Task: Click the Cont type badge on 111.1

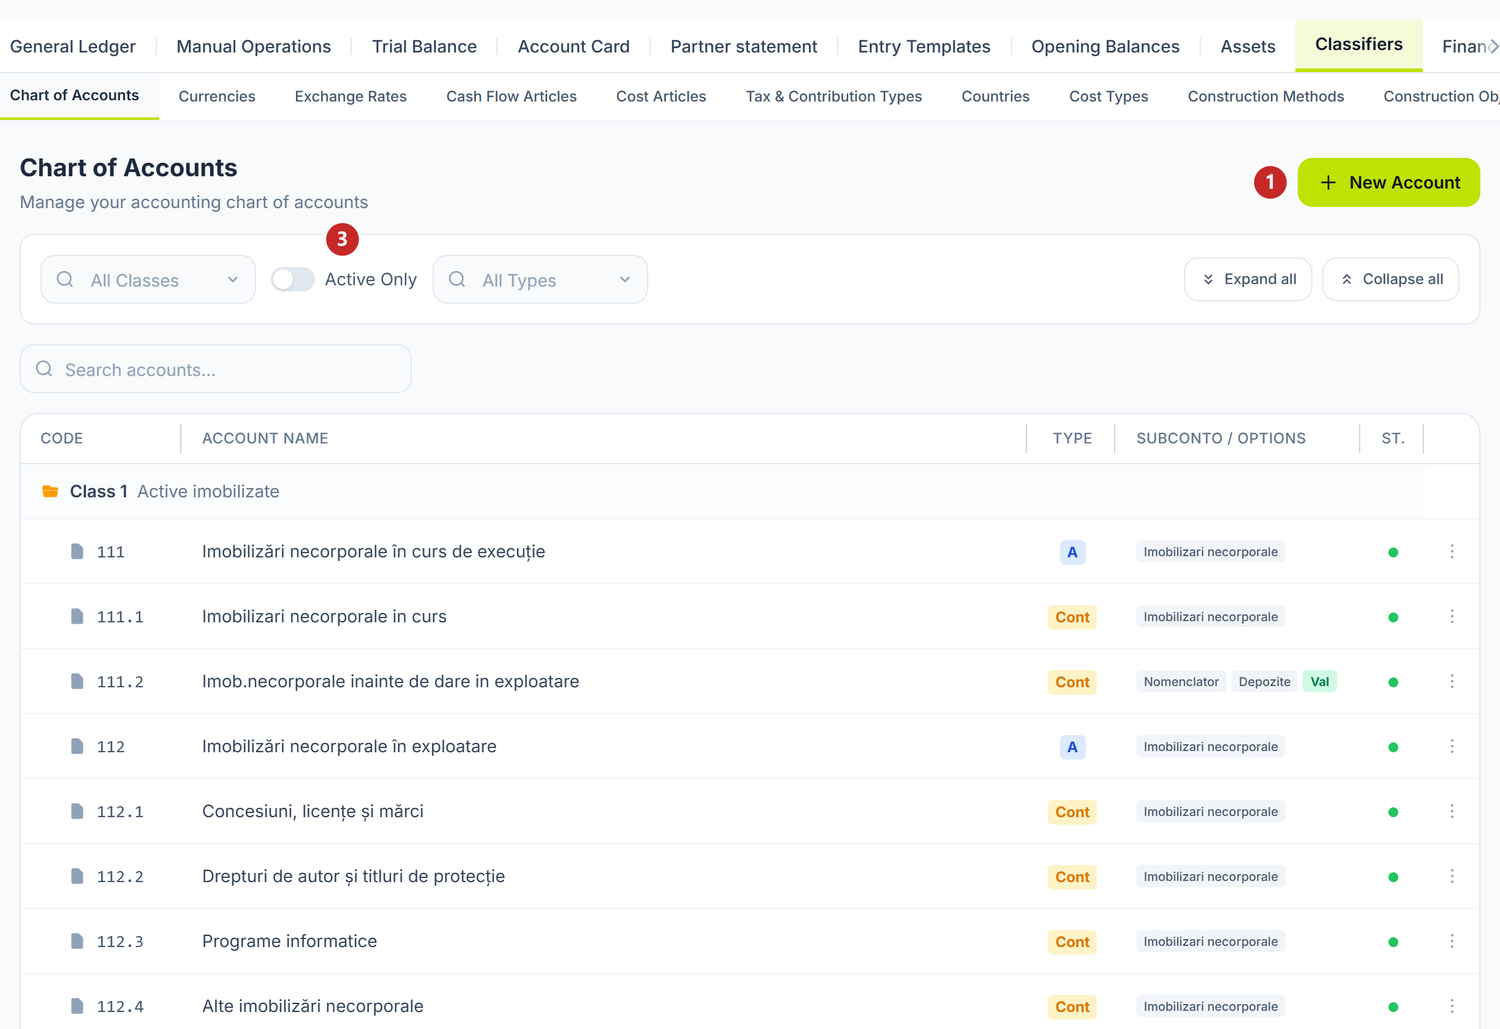Action: [1072, 617]
